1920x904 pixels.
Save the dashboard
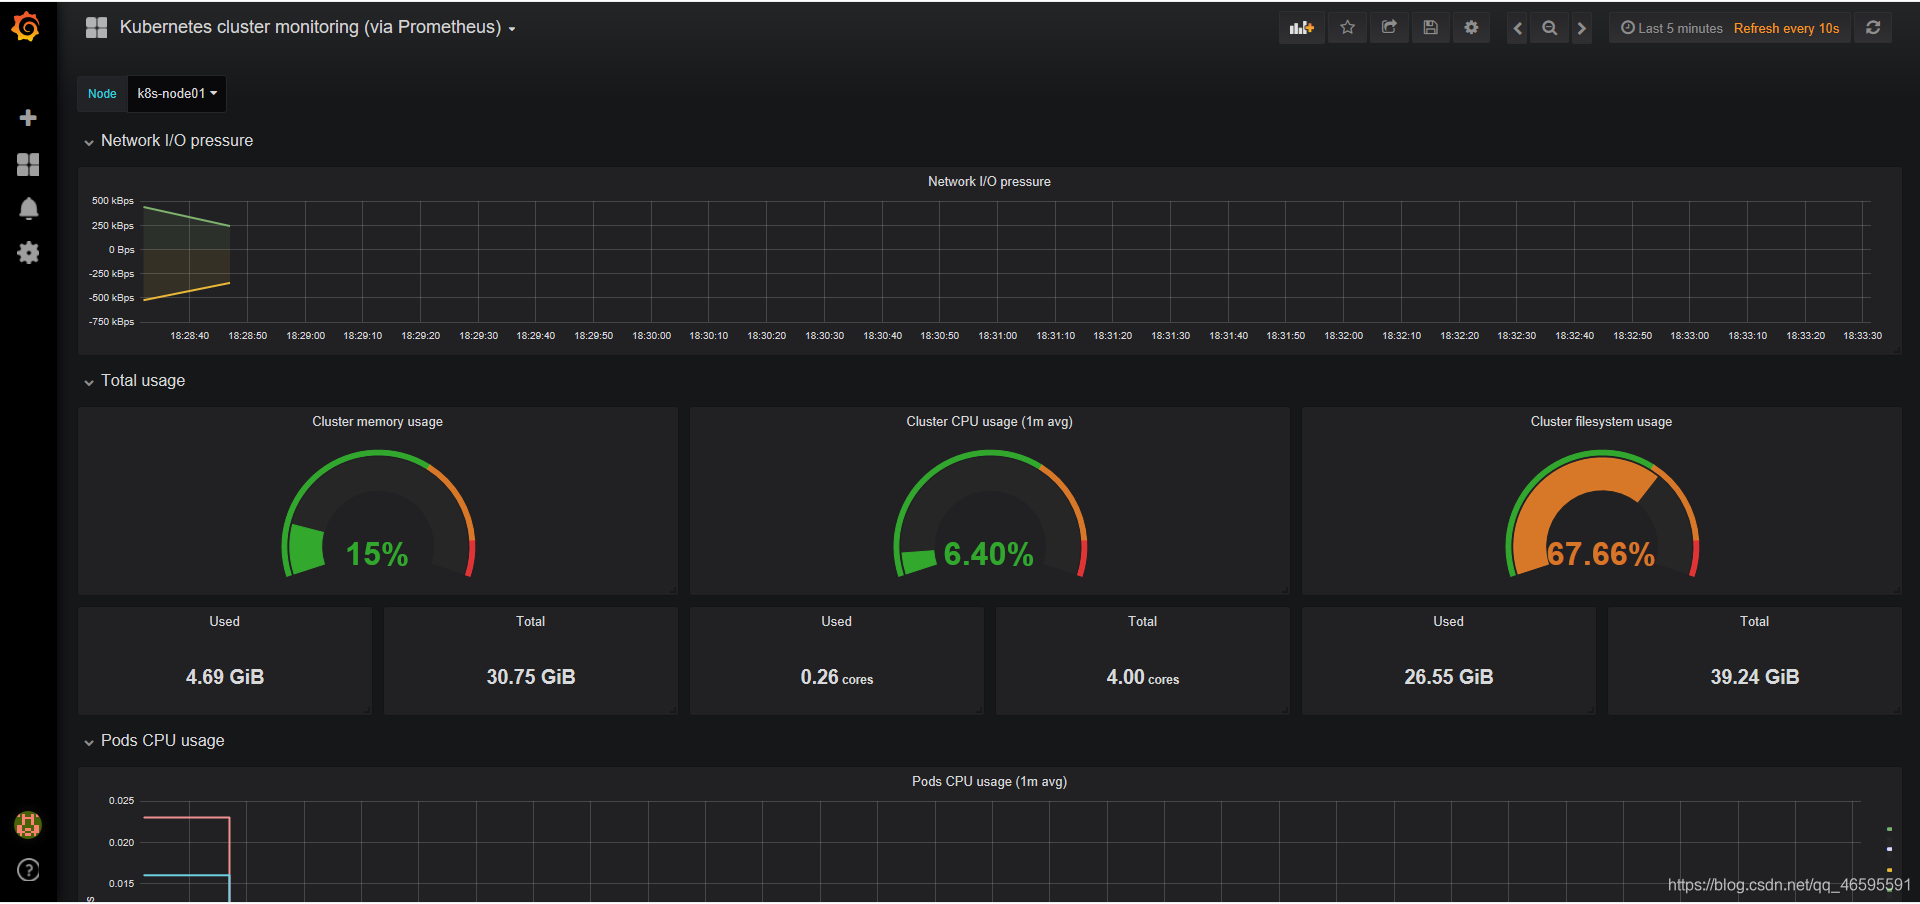click(1431, 28)
